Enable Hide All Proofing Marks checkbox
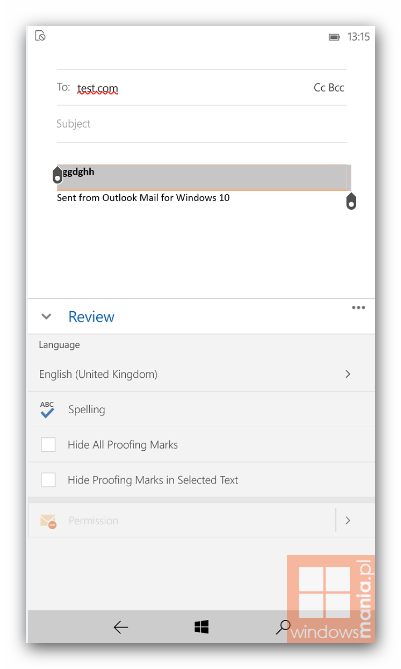 pos(48,444)
